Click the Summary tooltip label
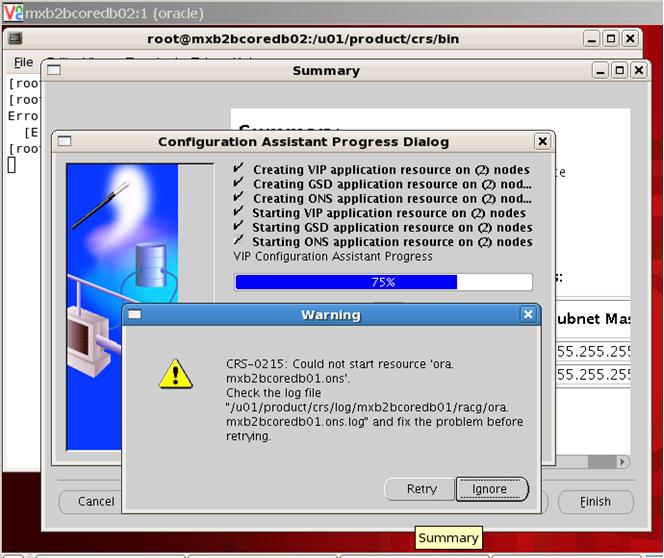 [x=448, y=538]
